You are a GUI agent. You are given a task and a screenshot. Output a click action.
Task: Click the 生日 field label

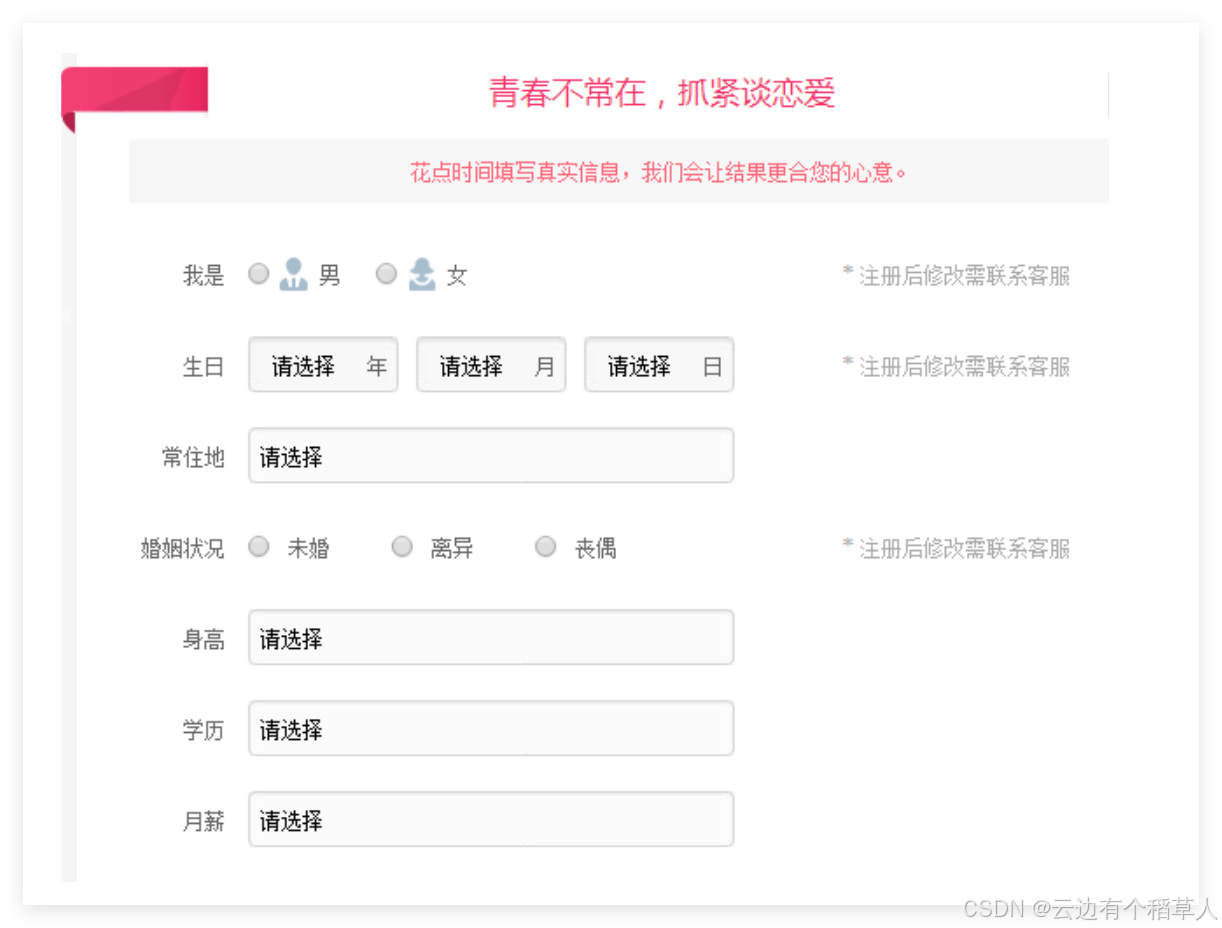click(204, 366)
